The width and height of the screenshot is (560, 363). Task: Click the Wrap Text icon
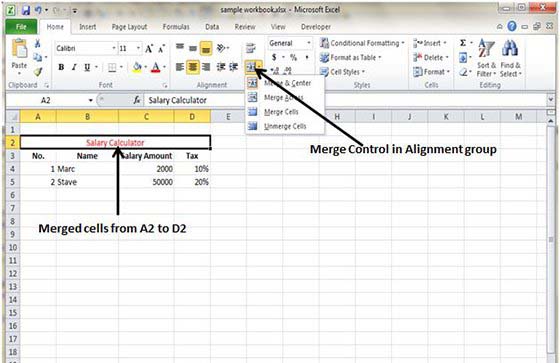(251, 48)
